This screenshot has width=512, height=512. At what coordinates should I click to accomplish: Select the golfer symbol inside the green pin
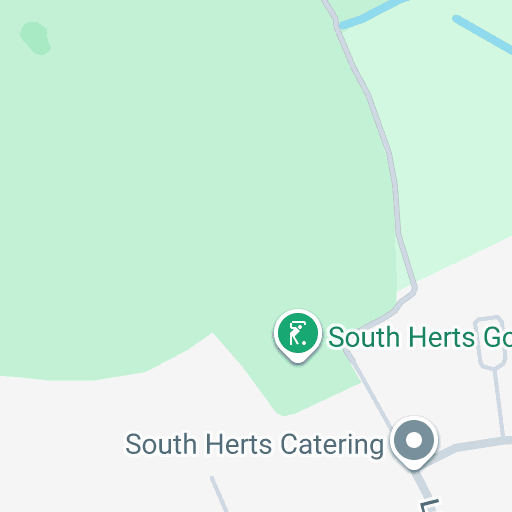tap(298, 333)
